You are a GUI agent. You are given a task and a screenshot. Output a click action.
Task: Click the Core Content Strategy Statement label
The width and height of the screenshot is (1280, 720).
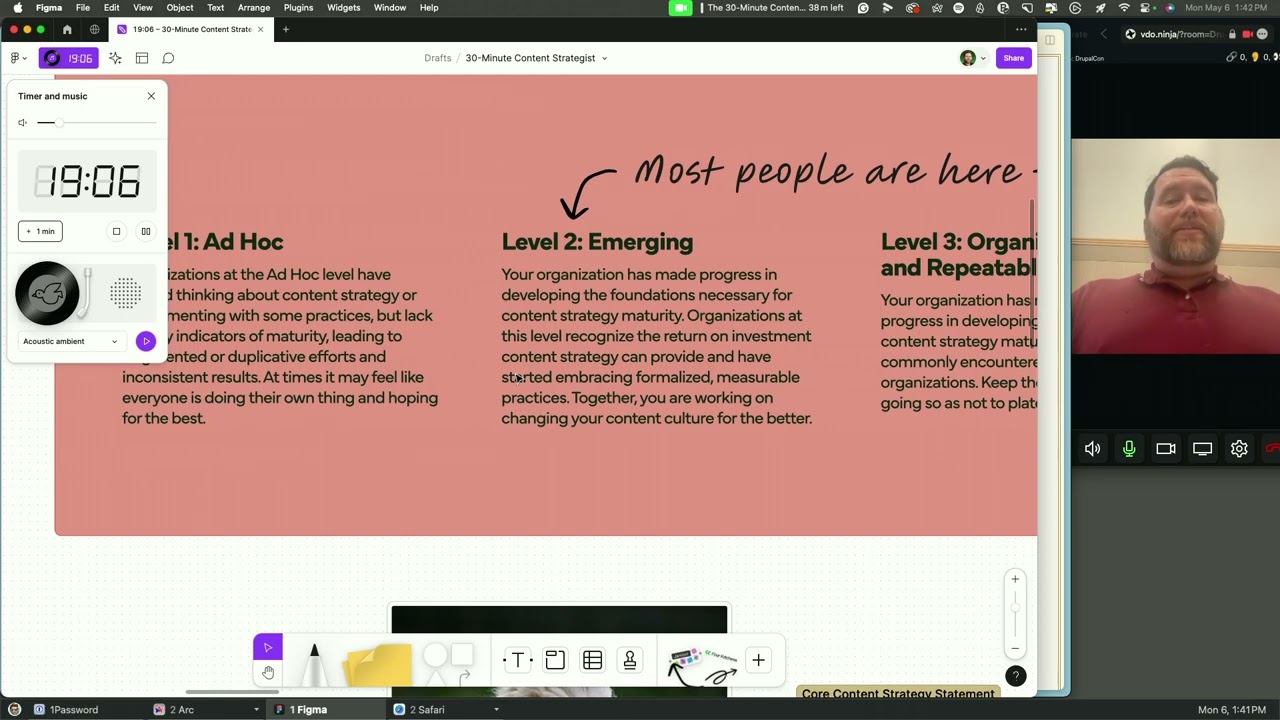point(898,693)
